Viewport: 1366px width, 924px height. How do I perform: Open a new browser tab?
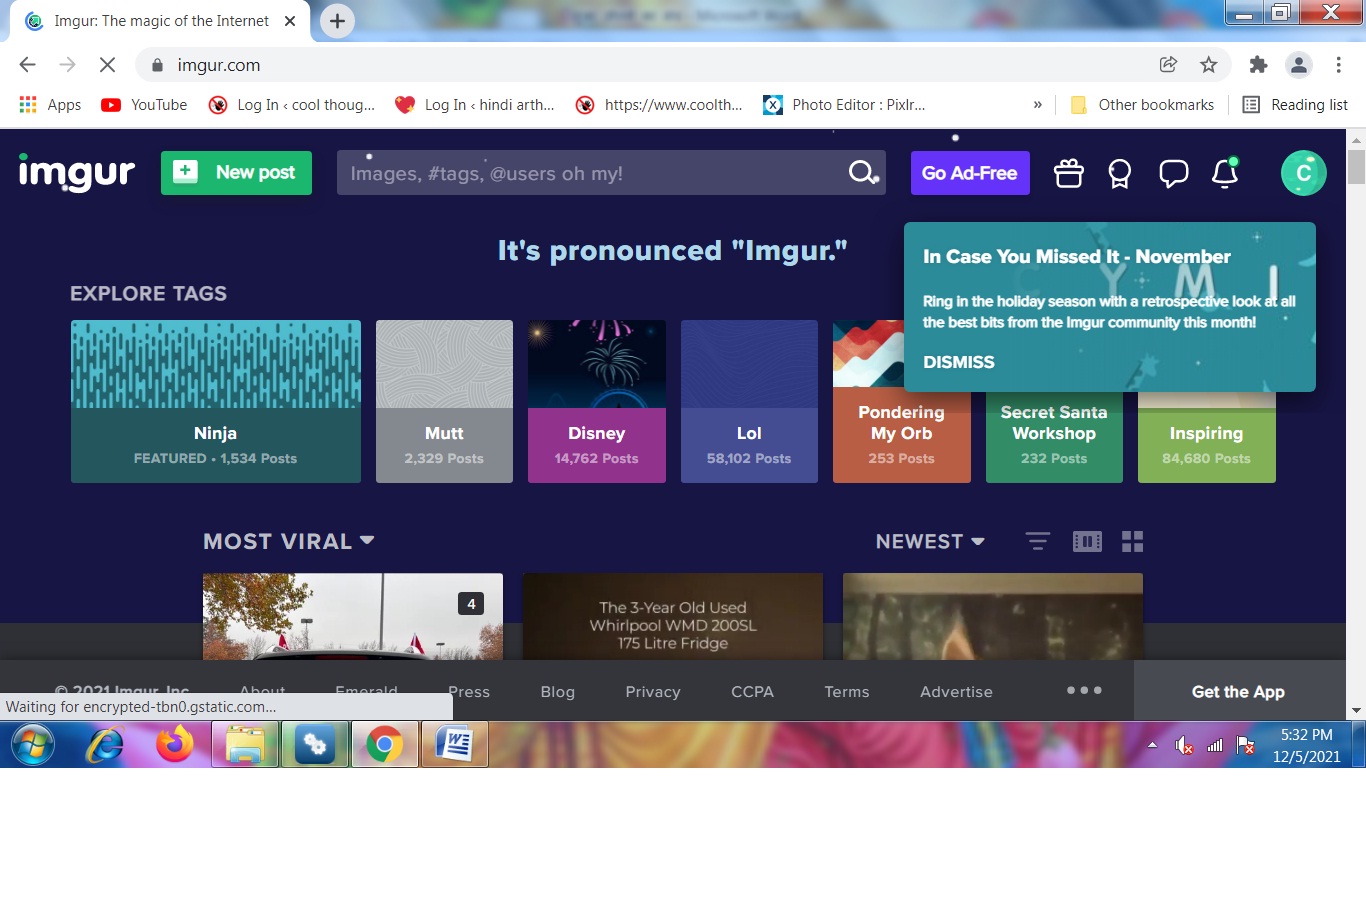337,21
